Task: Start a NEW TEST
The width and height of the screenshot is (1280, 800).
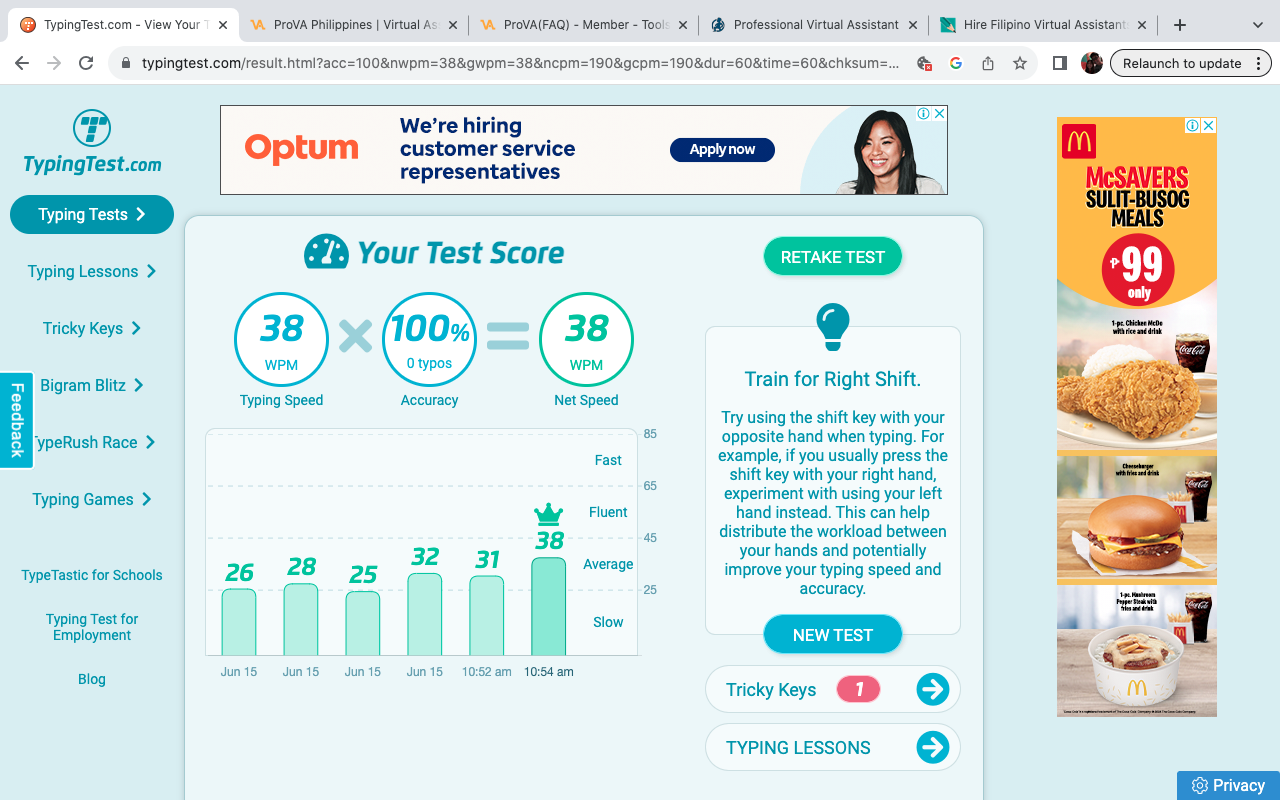Action: click(833, 635)
